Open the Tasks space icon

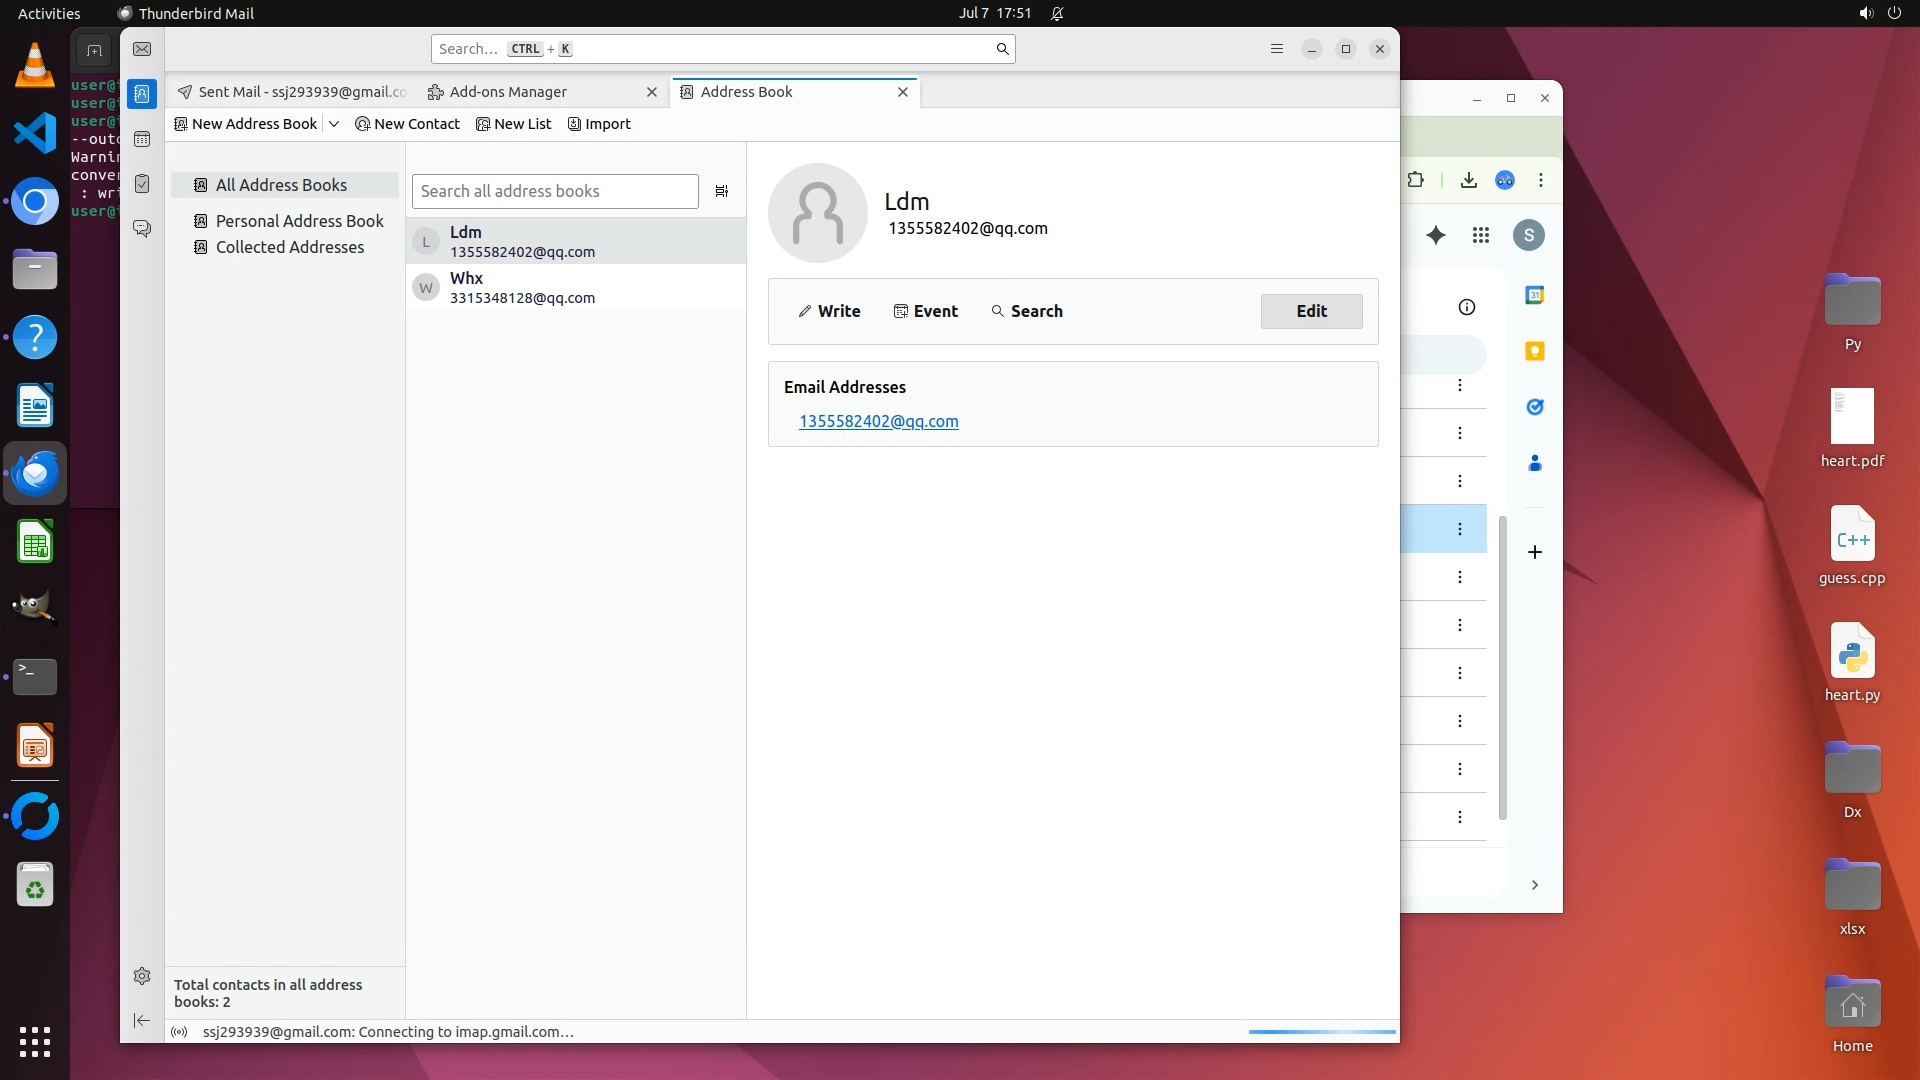[x=142, y=184]
